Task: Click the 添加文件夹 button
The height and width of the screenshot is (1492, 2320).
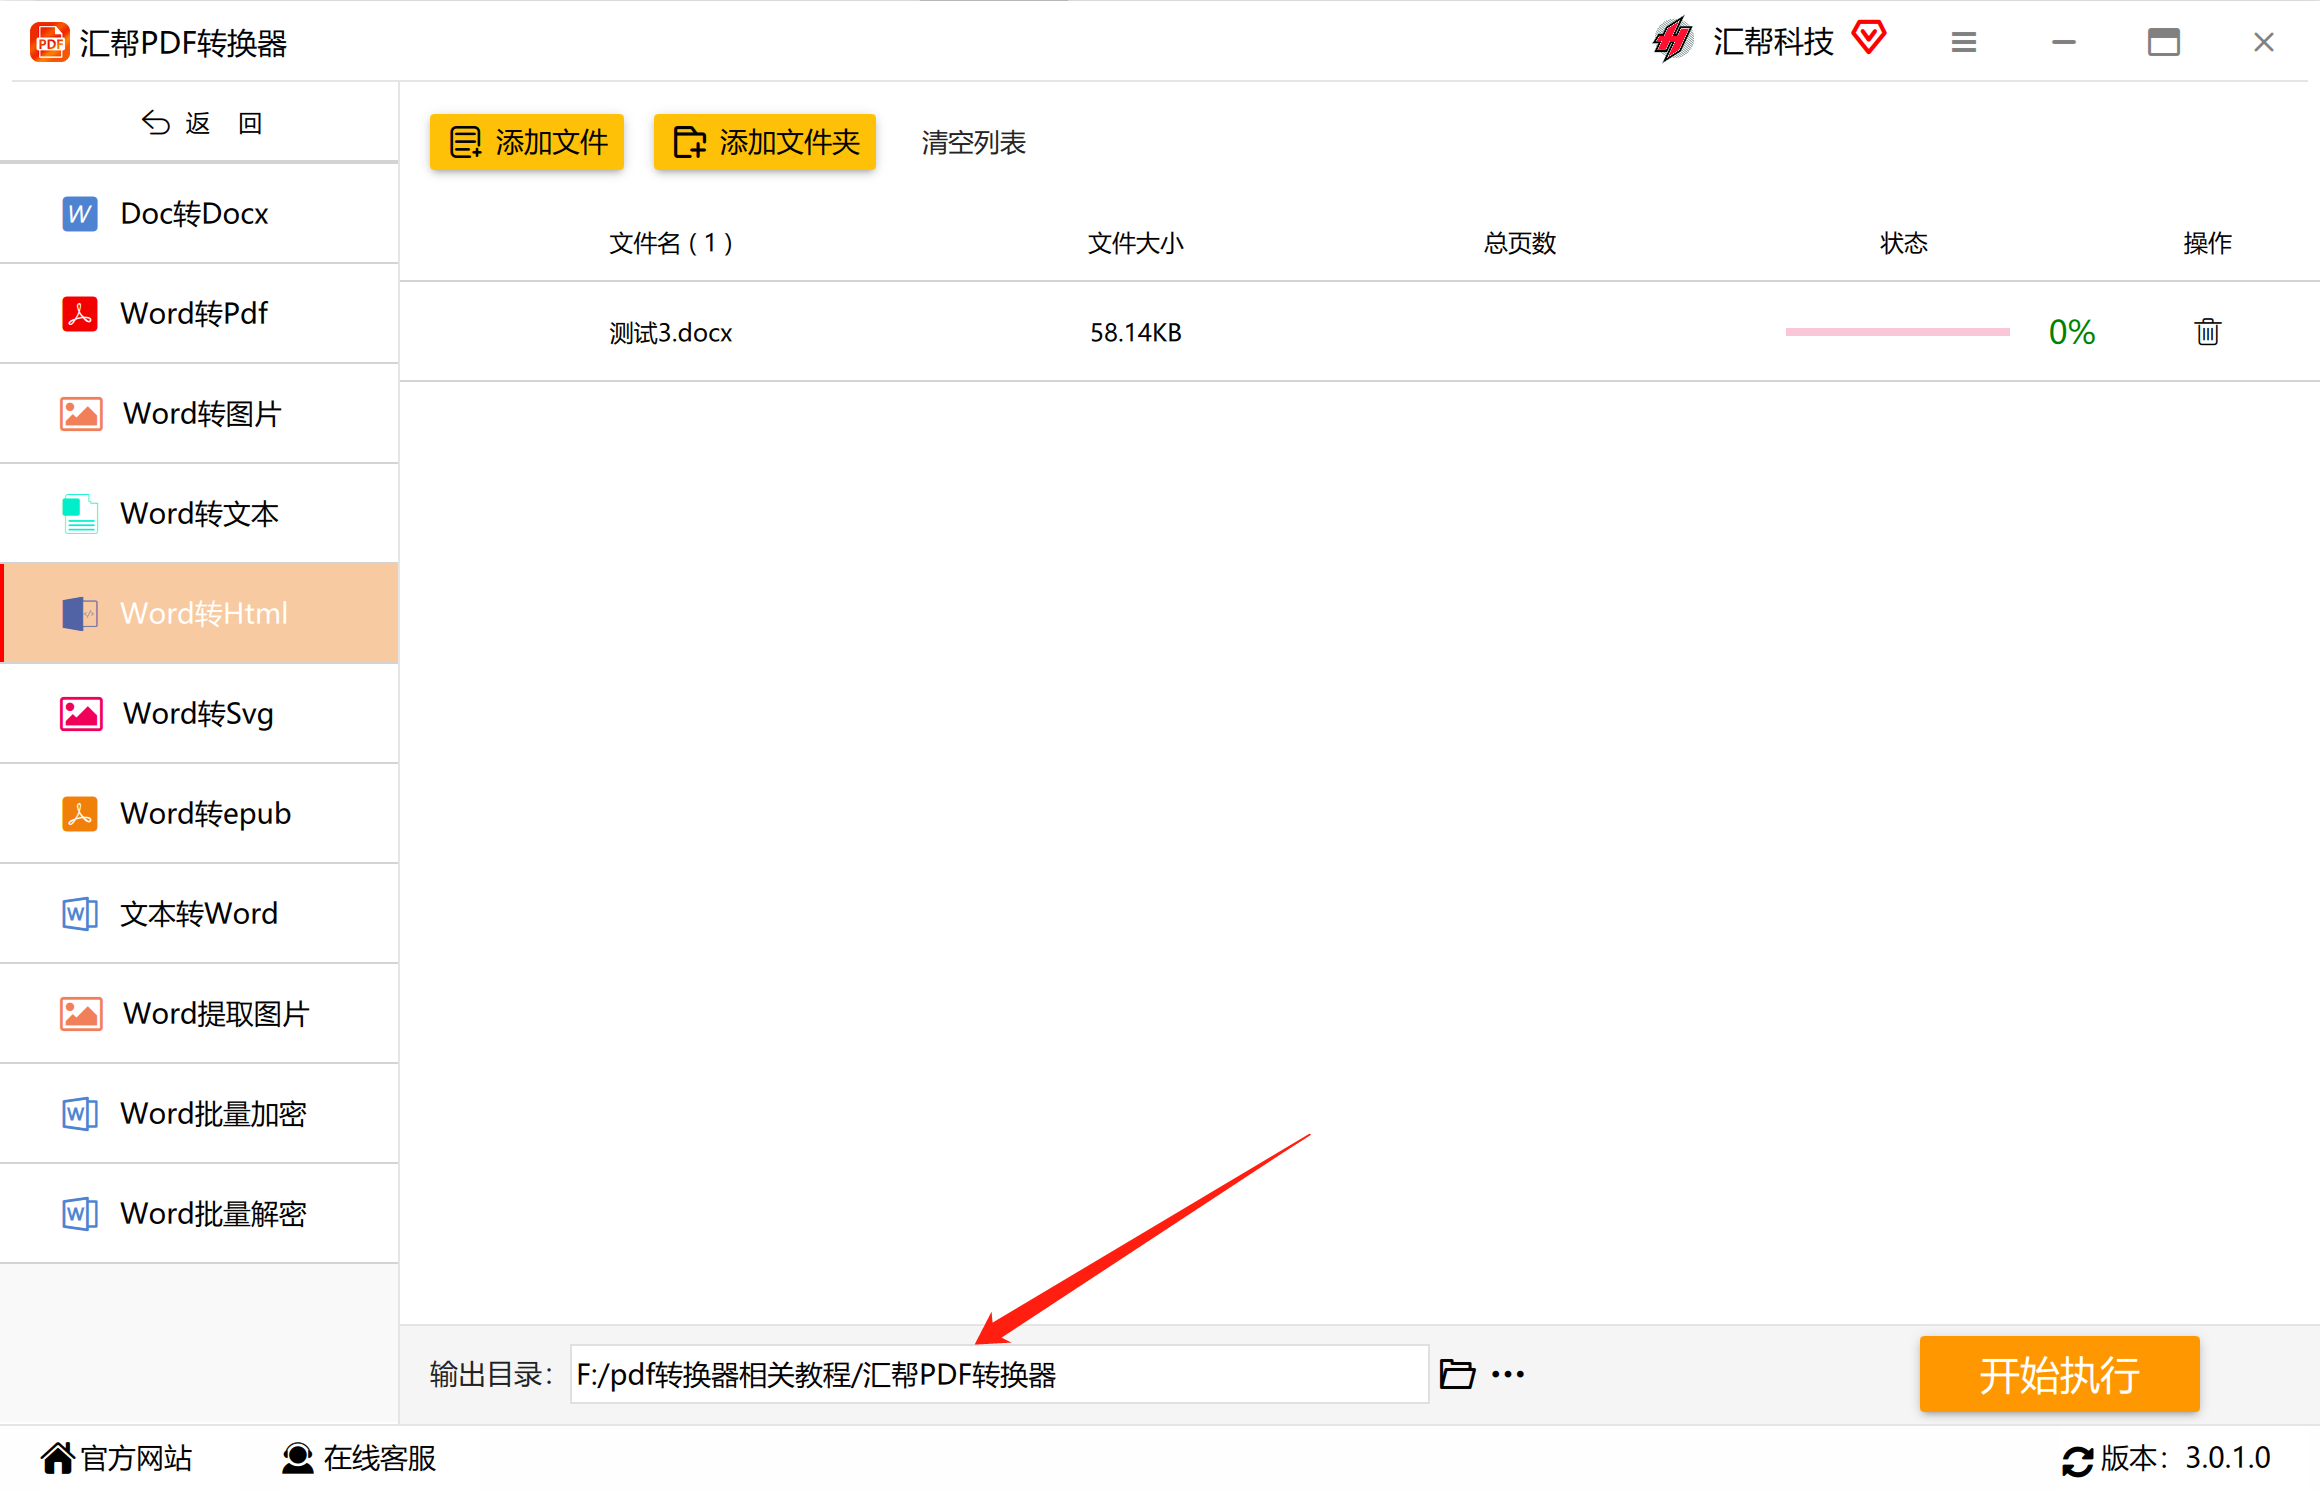Action: click(765, 142)
